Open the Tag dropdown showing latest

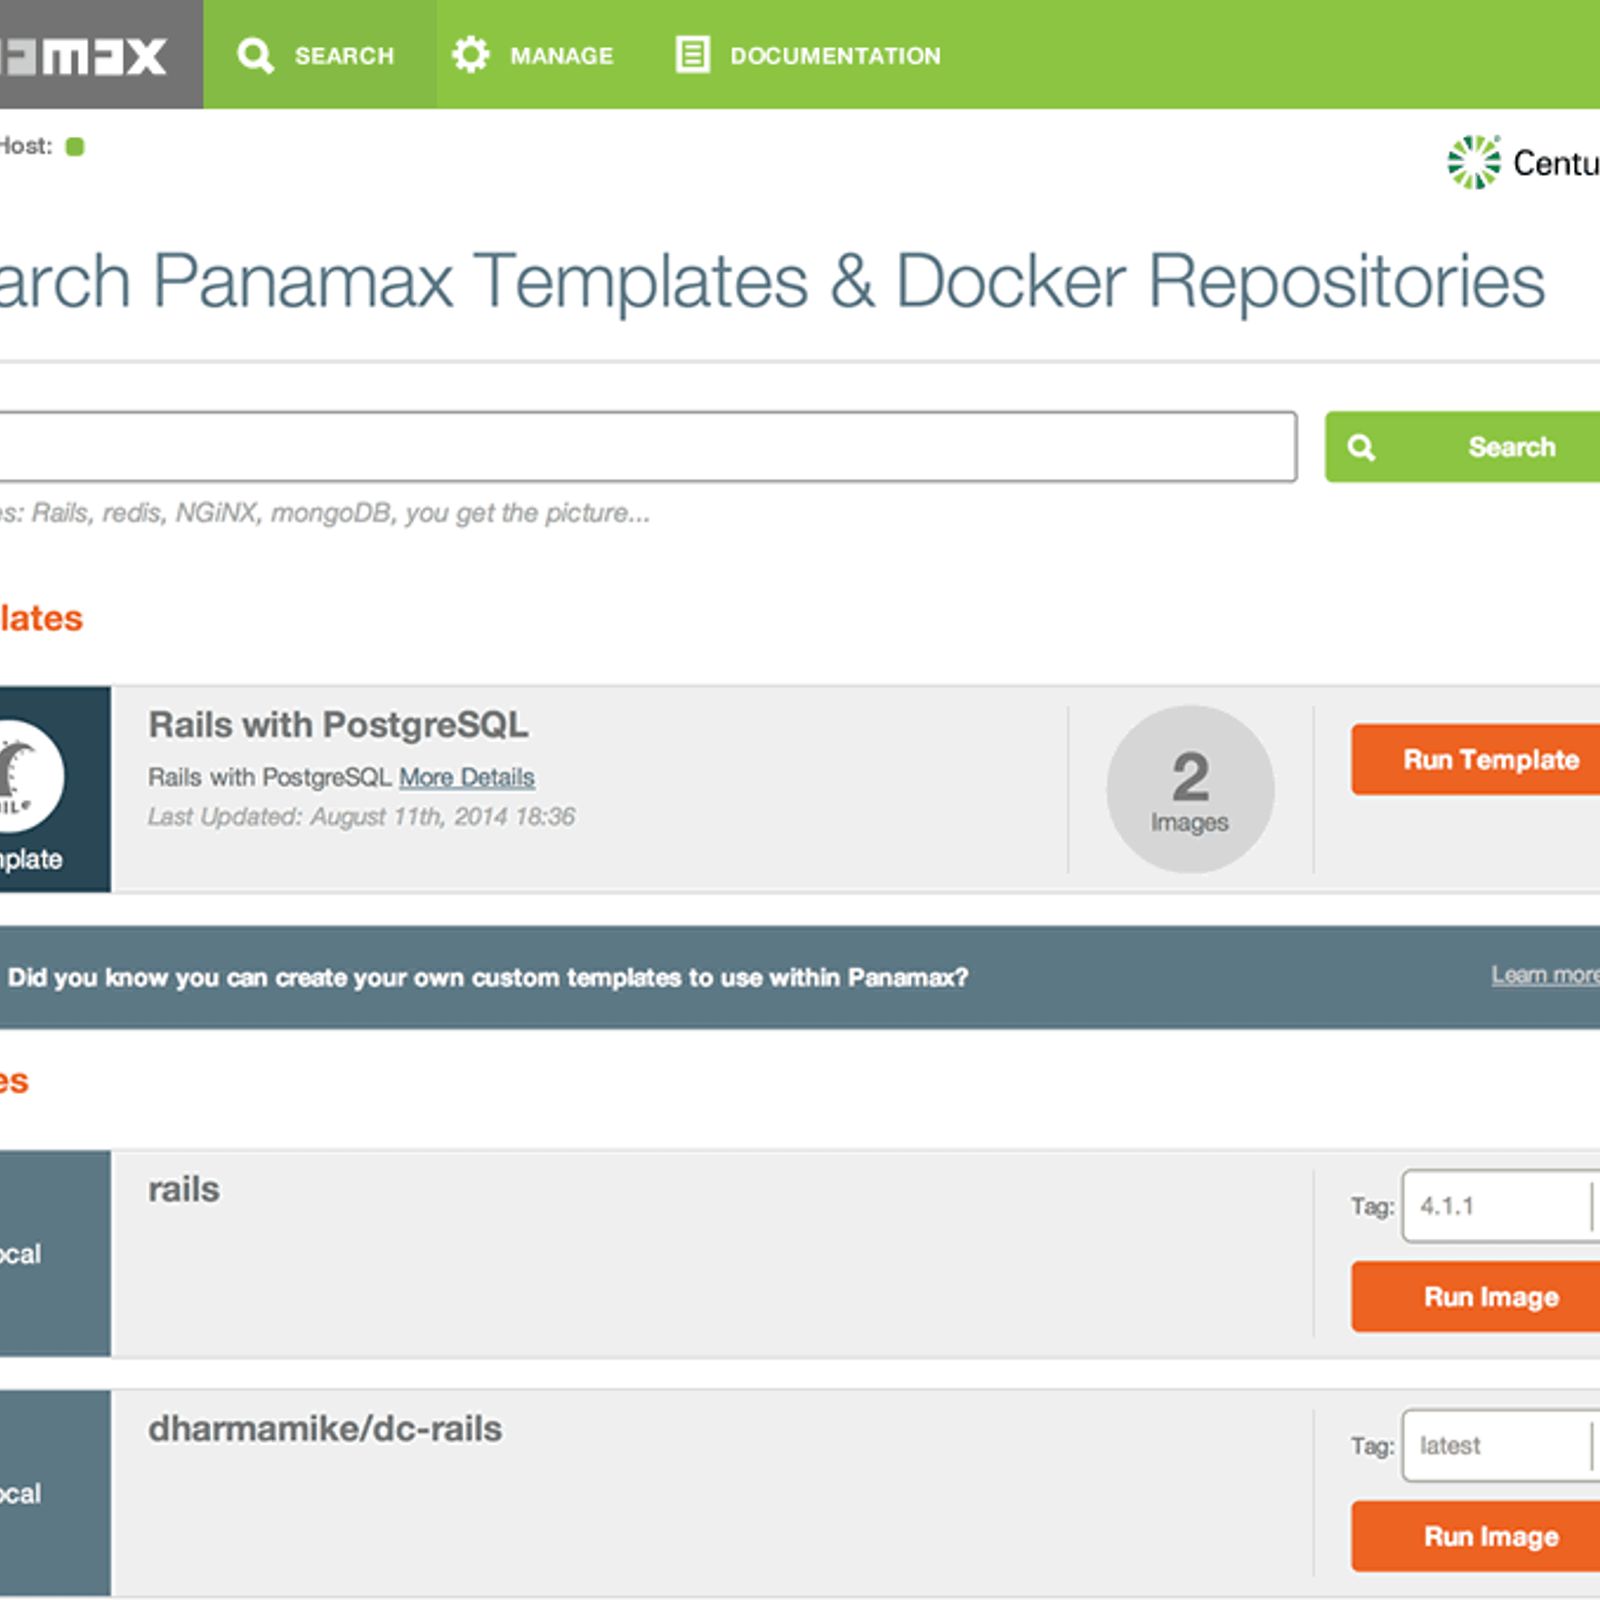point(1501,1445)
